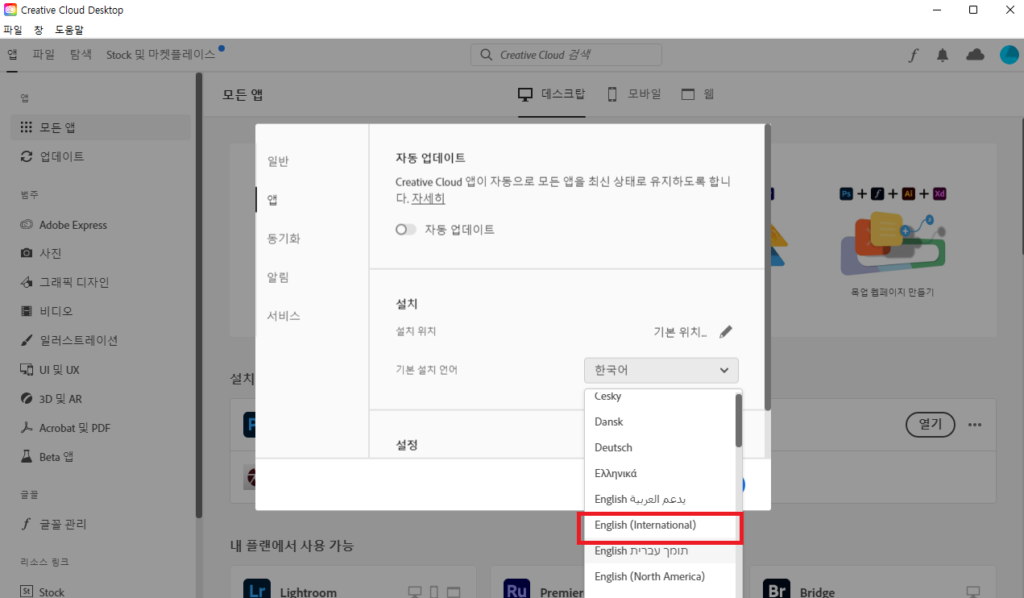Image resolution: width=1024 pixels, height=598 pixels.
Task: Open the 서비스 settings section
Action: click(x=283, y=316)
